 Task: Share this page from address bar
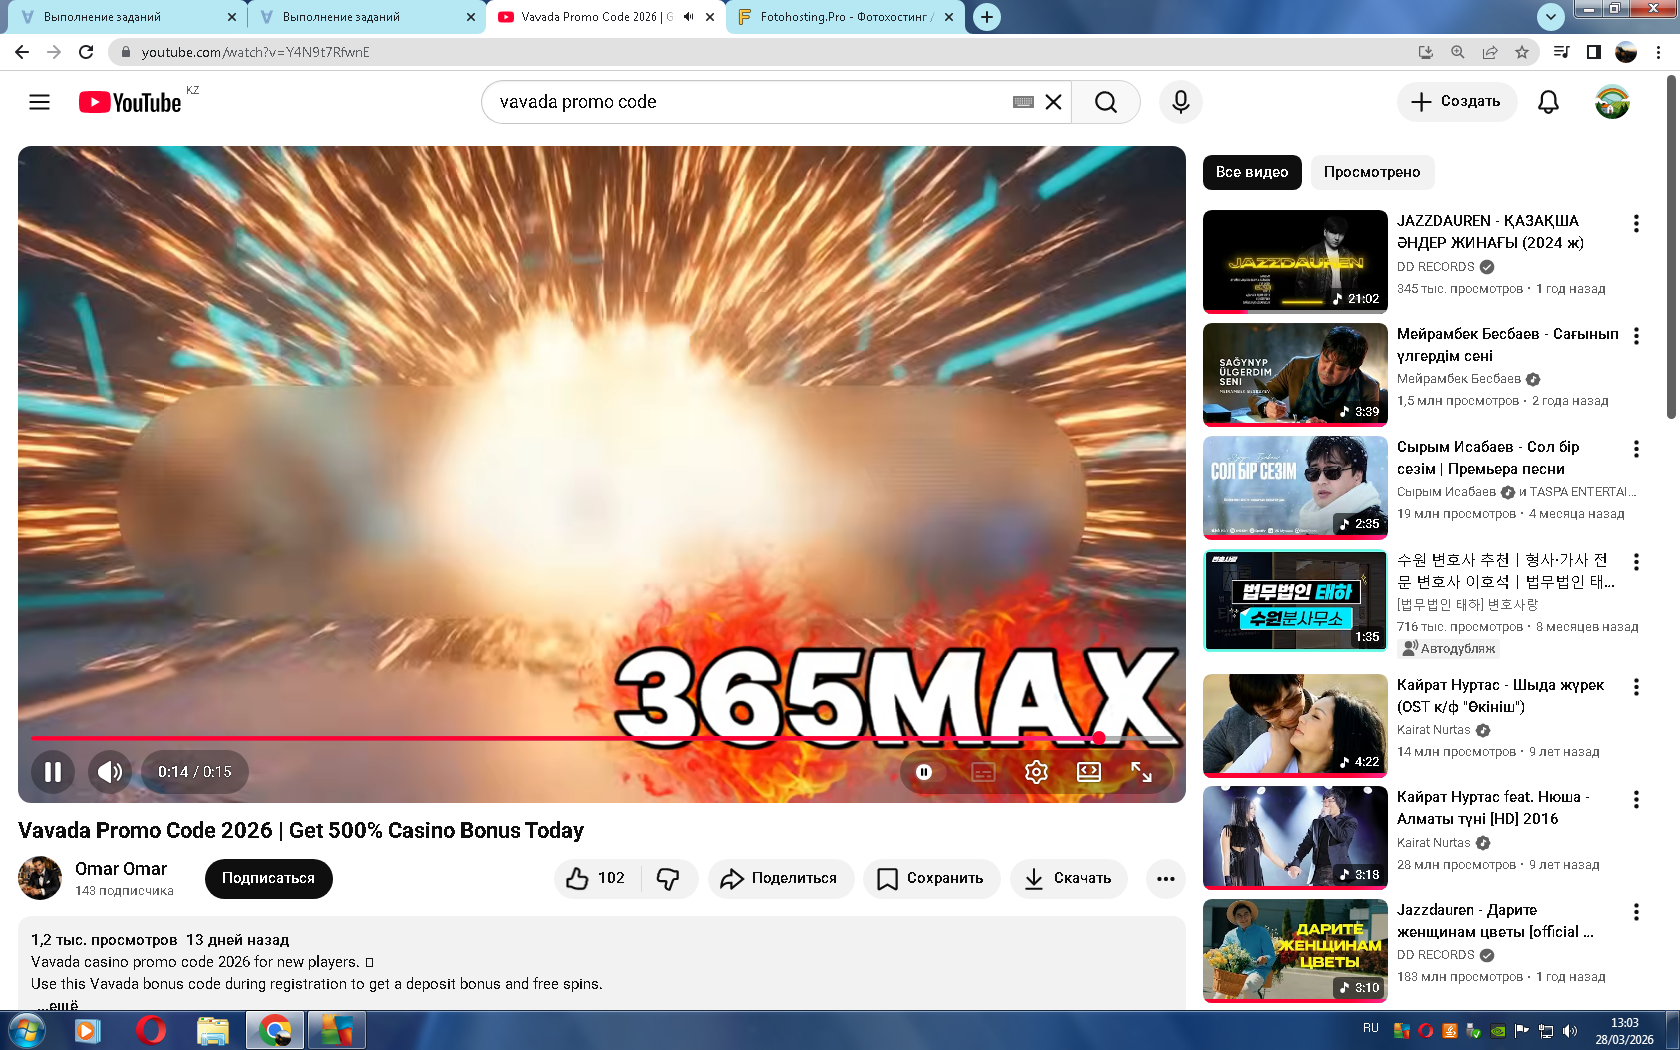[1490, 52]
